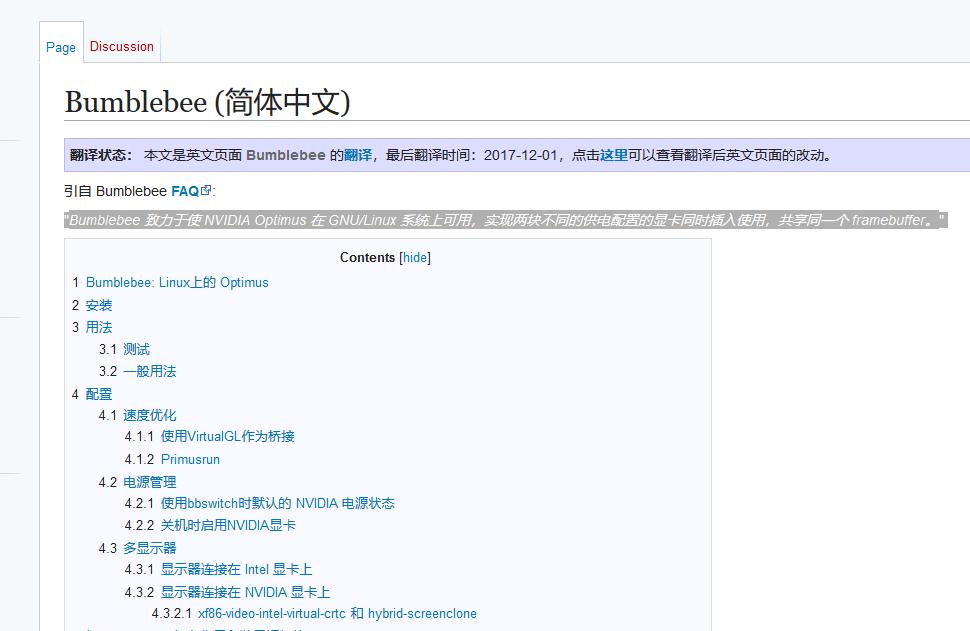
Task: Open the 配置 section from Contents
Action: [x=100, y=394]
